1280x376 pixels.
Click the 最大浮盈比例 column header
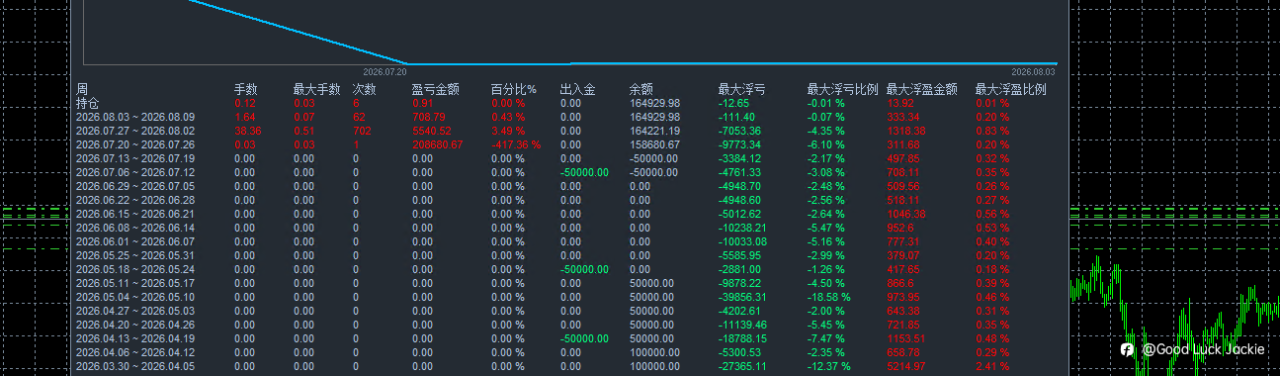(1011, 89)
